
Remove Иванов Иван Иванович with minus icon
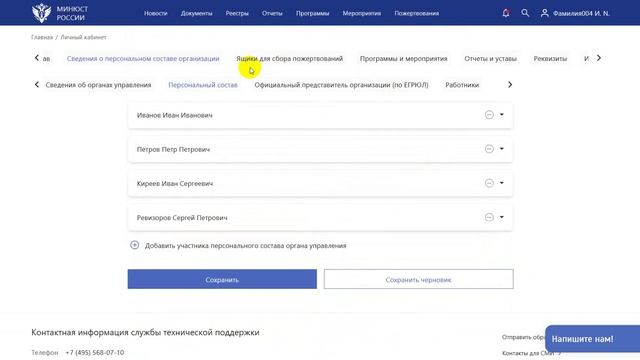(x=489, y=115)
